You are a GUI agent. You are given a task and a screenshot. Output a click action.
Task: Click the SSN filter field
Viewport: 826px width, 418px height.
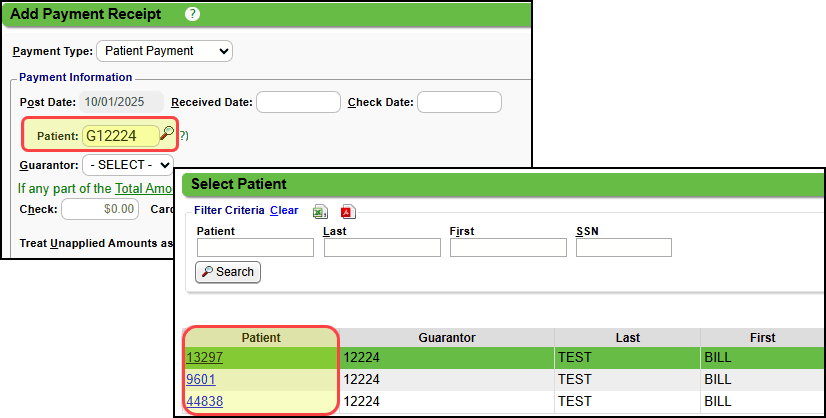click(x=623, y=247)
